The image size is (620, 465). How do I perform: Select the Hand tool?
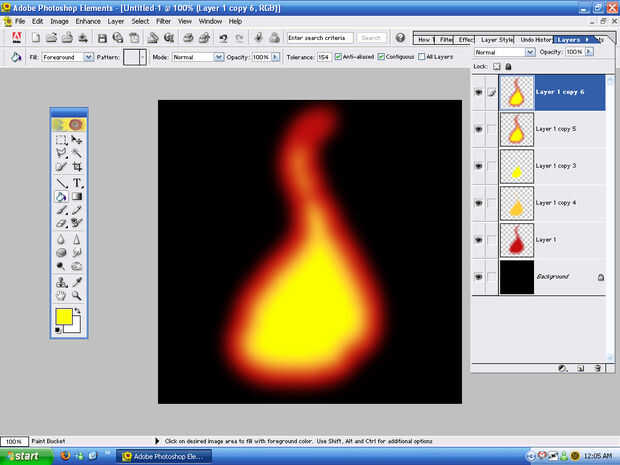pyautogui.click(x=62, y=296)
